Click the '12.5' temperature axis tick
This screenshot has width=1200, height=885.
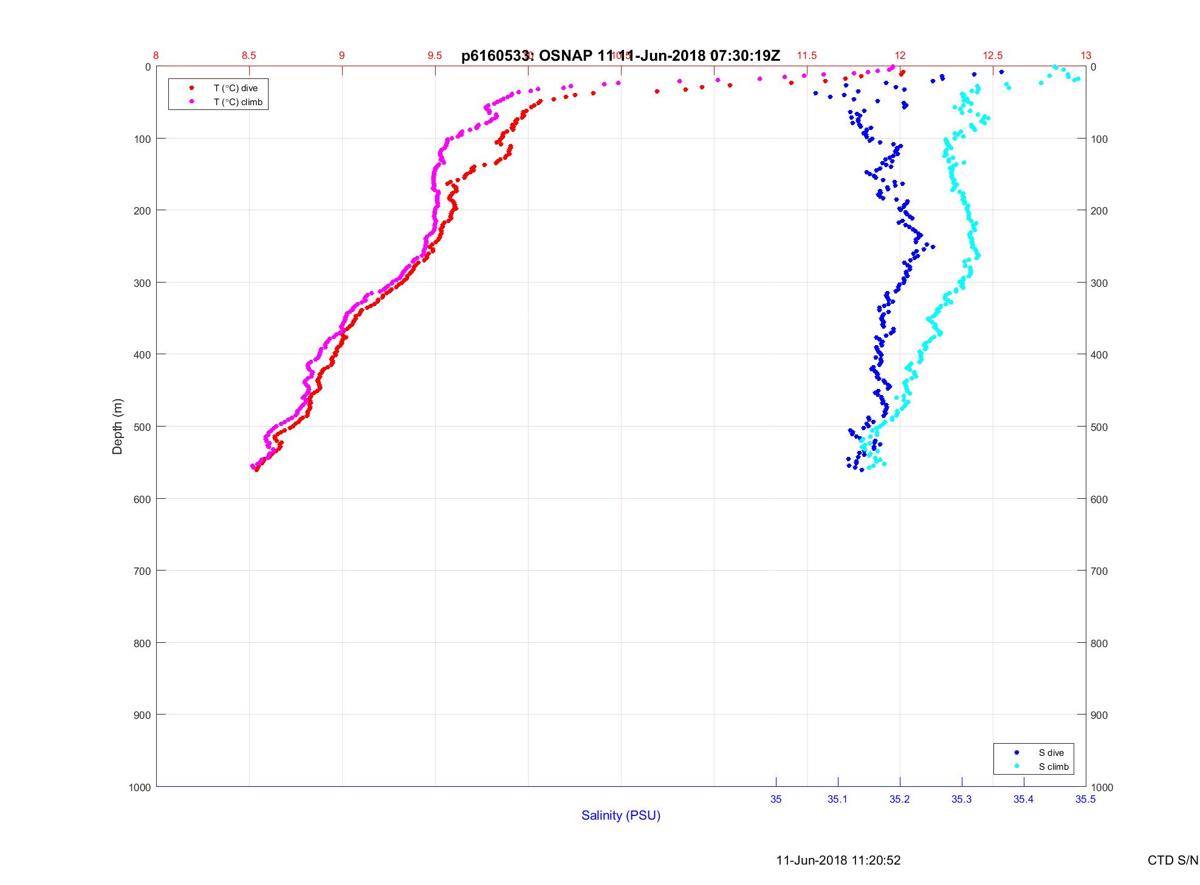[x=993, y=56]
